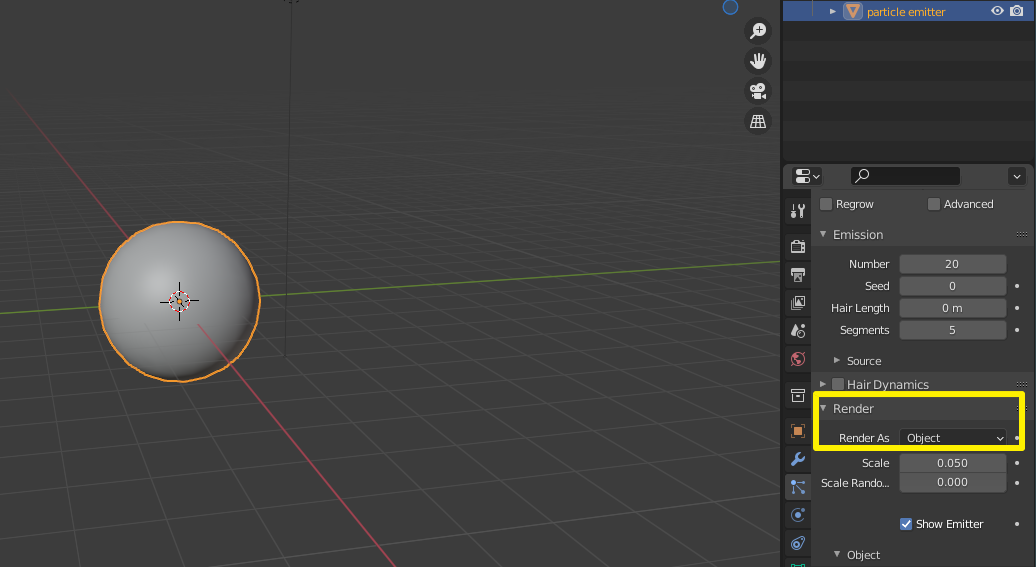Open the Render properties tab
Viewport: 1036px width, 567px height.
coord(797,246)
